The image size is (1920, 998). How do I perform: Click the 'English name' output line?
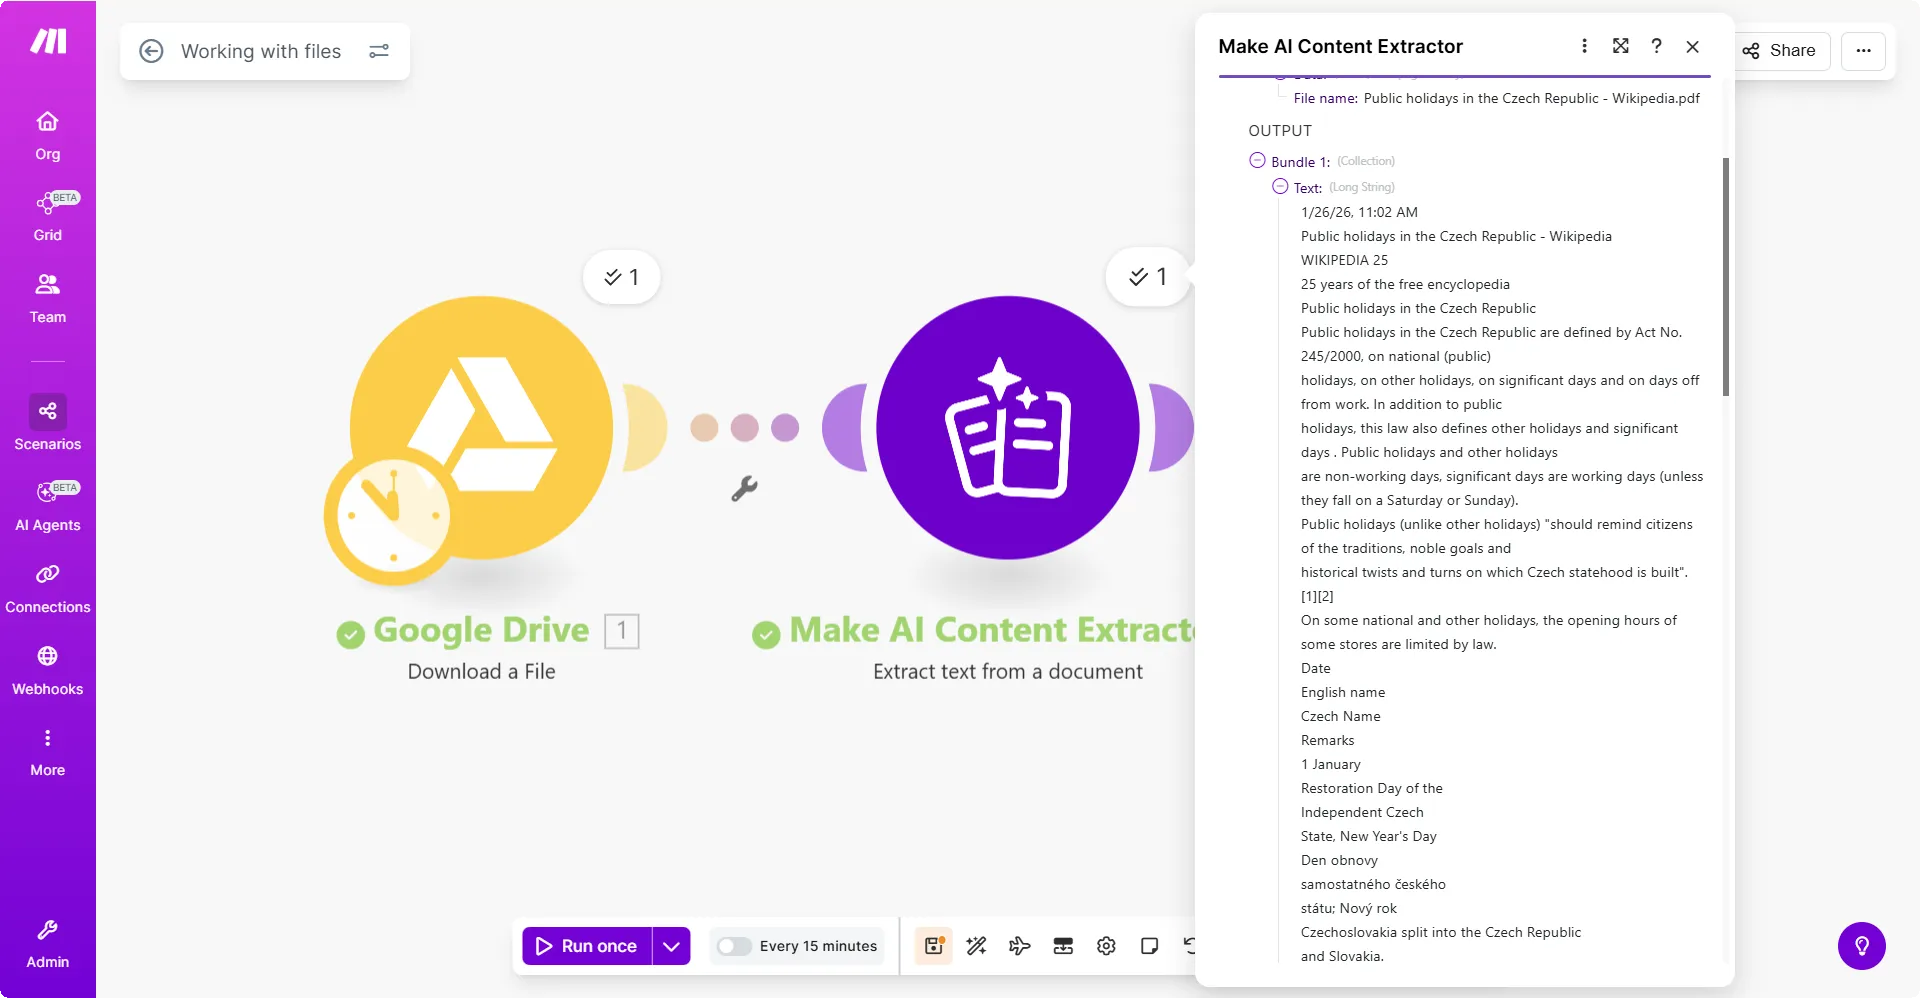pyautogui.click(x=1343, y=692)
